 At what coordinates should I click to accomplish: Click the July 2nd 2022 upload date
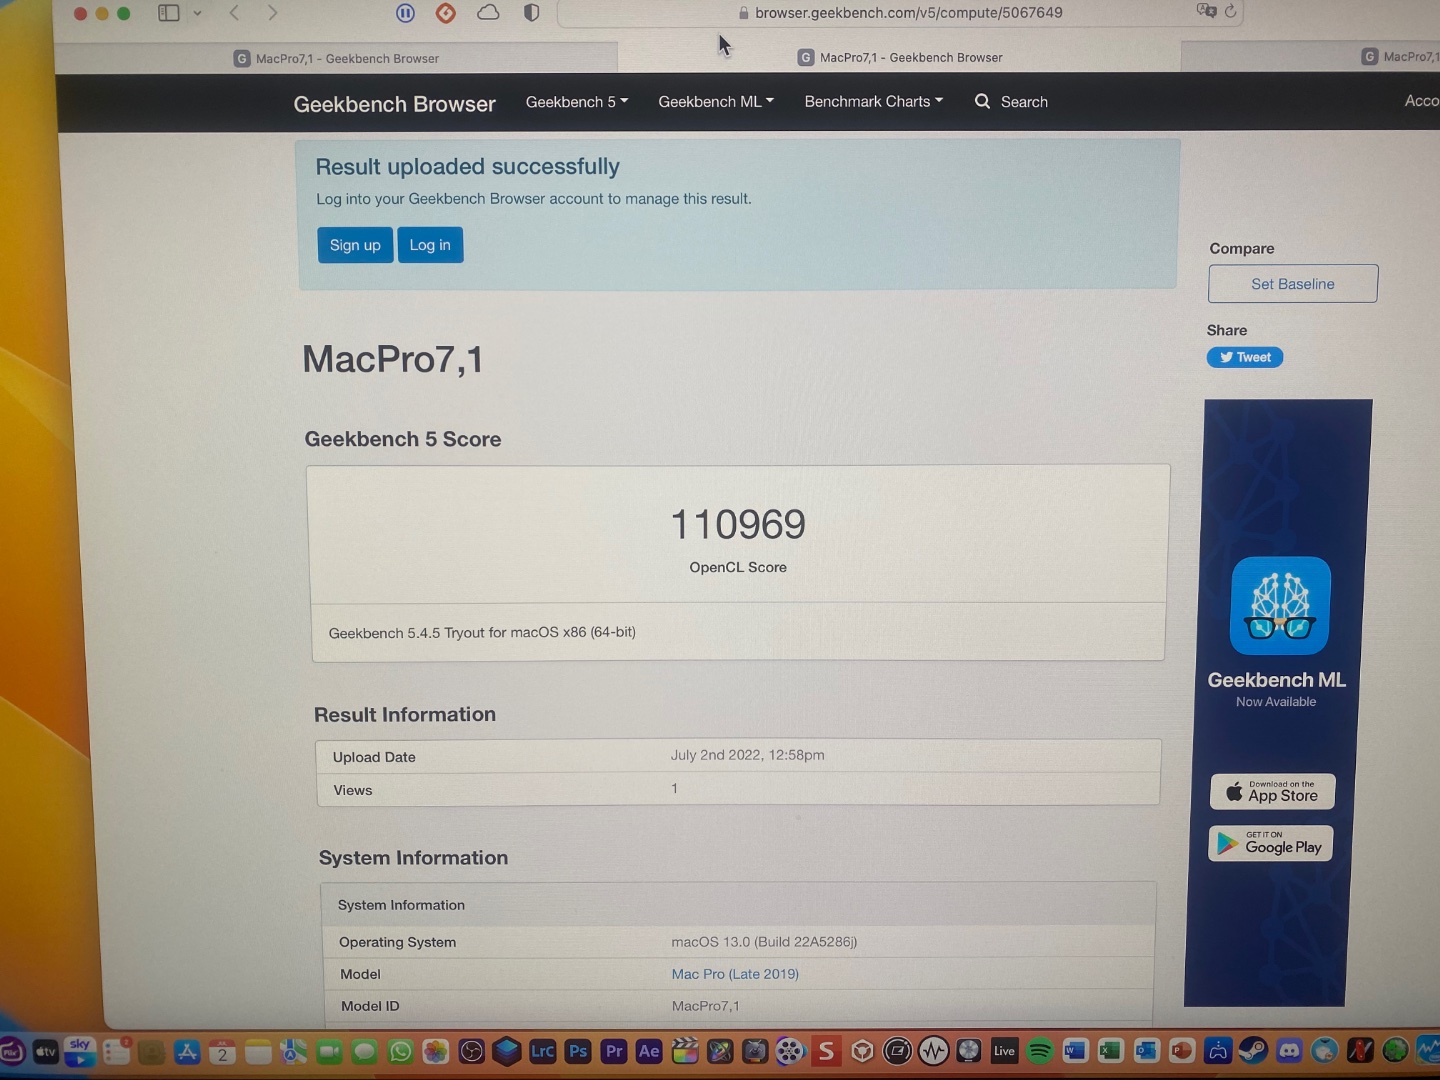pyautogui.click(x=747, y=755)
